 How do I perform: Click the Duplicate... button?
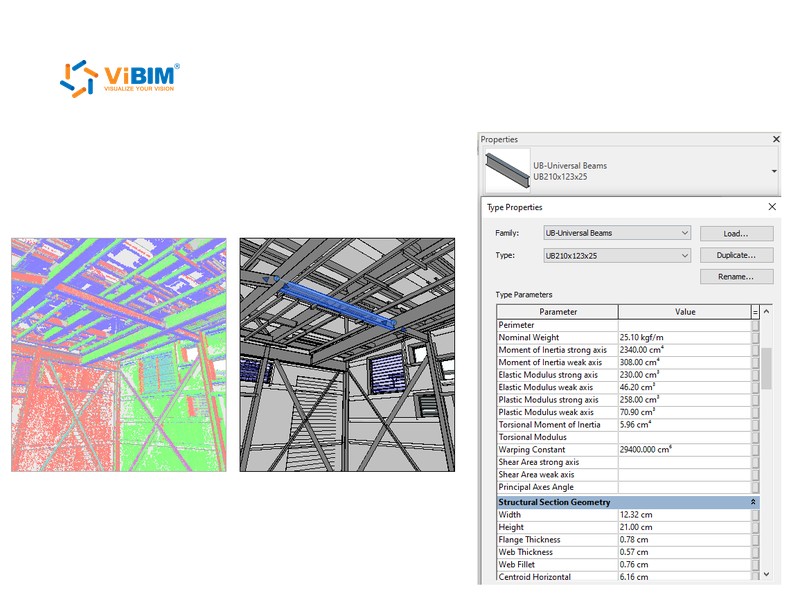[x=737, y=255]
